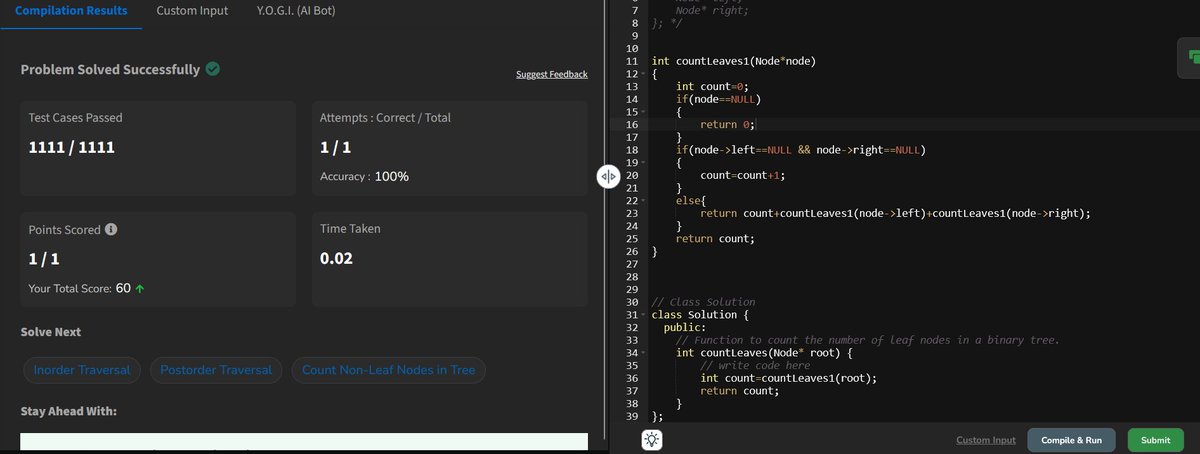The height and width of the screenshot is (454, 1200).
Task: Click line number 27 in the gutter
Action: 631,264
